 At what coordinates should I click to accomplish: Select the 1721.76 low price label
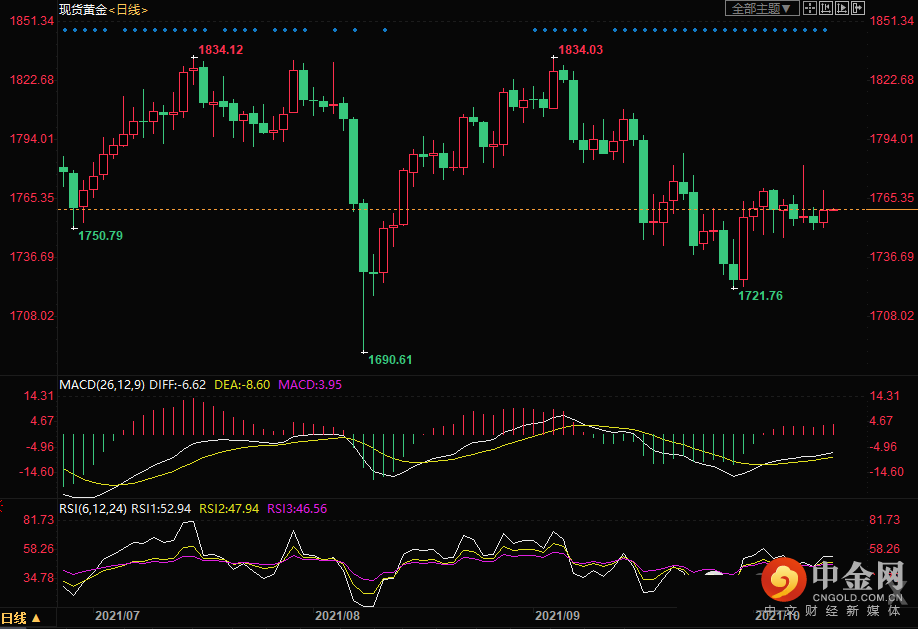click(x=760, y=296)
